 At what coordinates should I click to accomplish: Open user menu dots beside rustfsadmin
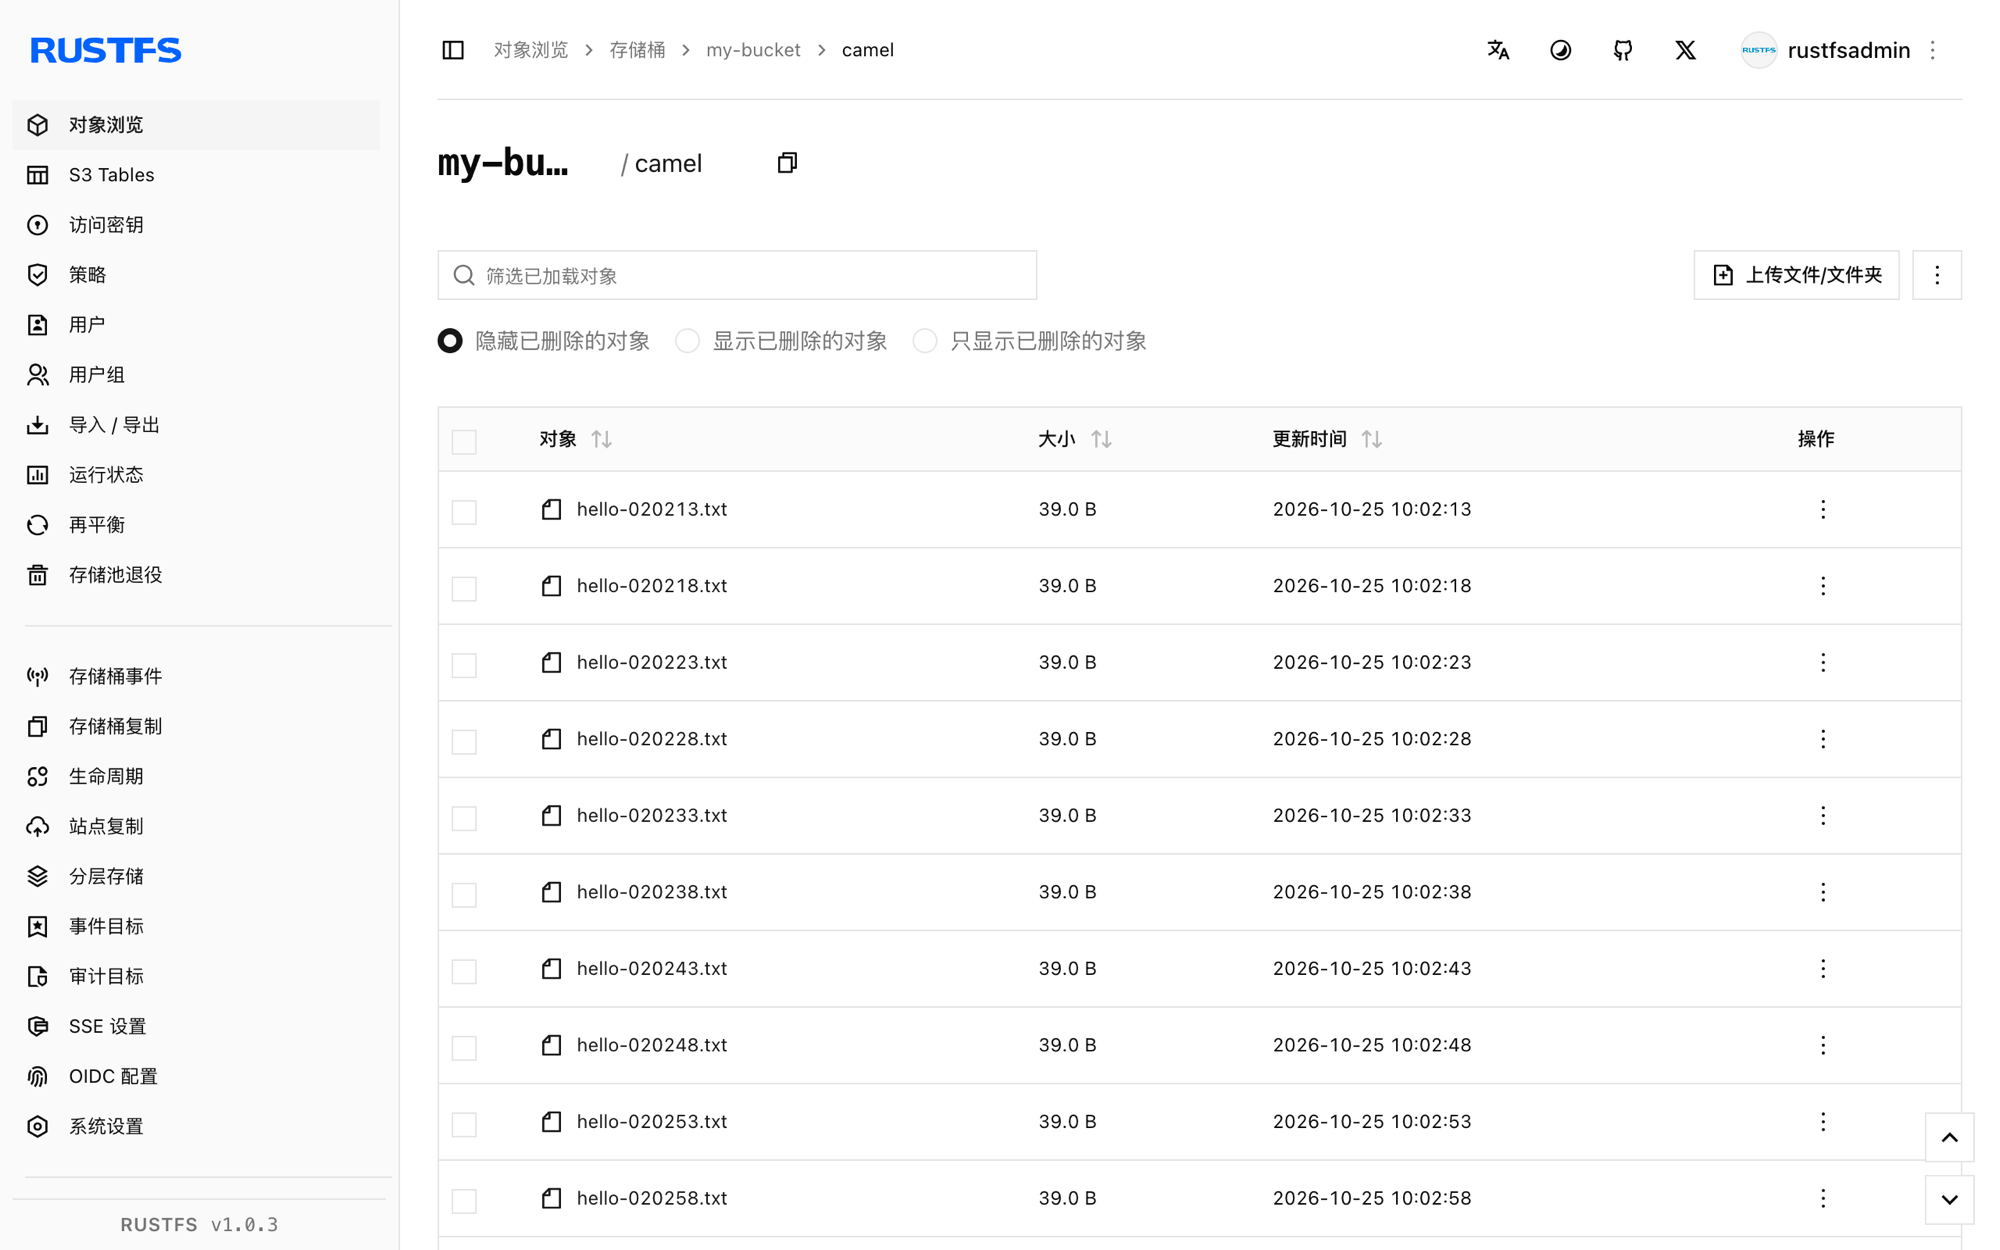pyautogui.click(x=1933, y=50)
